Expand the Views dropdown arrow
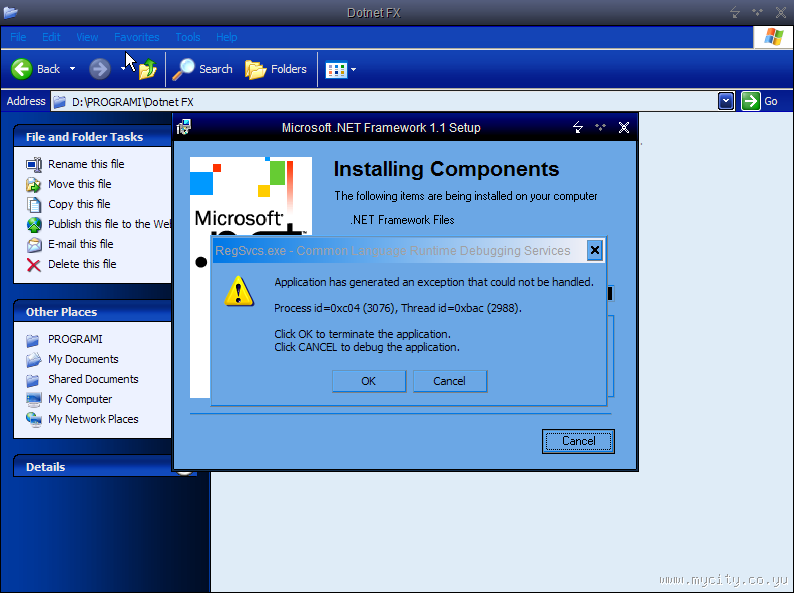794x593 pixels. click(x=353, y=69)
